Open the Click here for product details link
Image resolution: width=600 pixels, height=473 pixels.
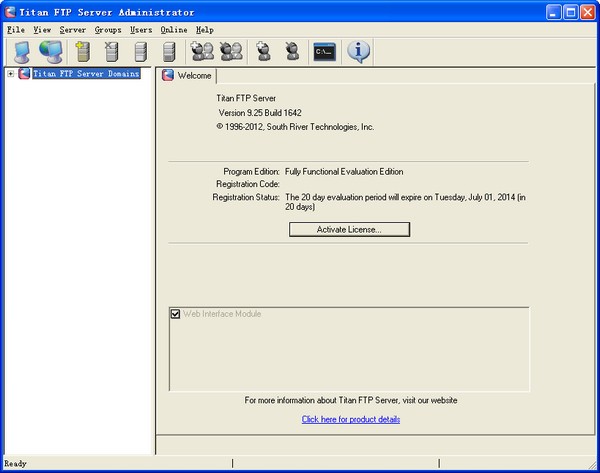[x=351, y=419]
